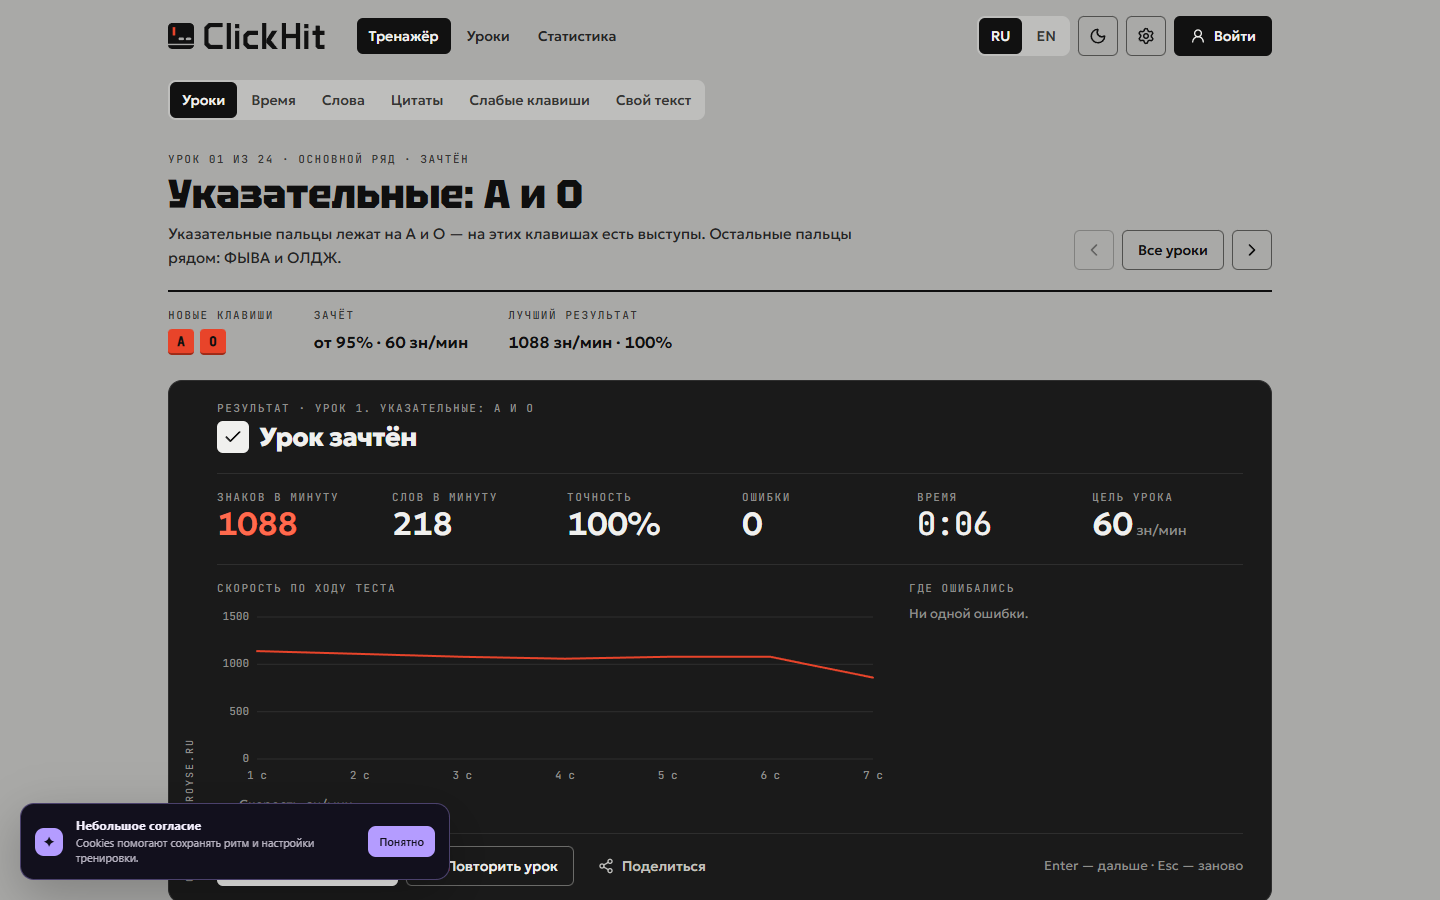1440x900 pixels.
Task: Click the red А key chip
Action: coord(181,342)
